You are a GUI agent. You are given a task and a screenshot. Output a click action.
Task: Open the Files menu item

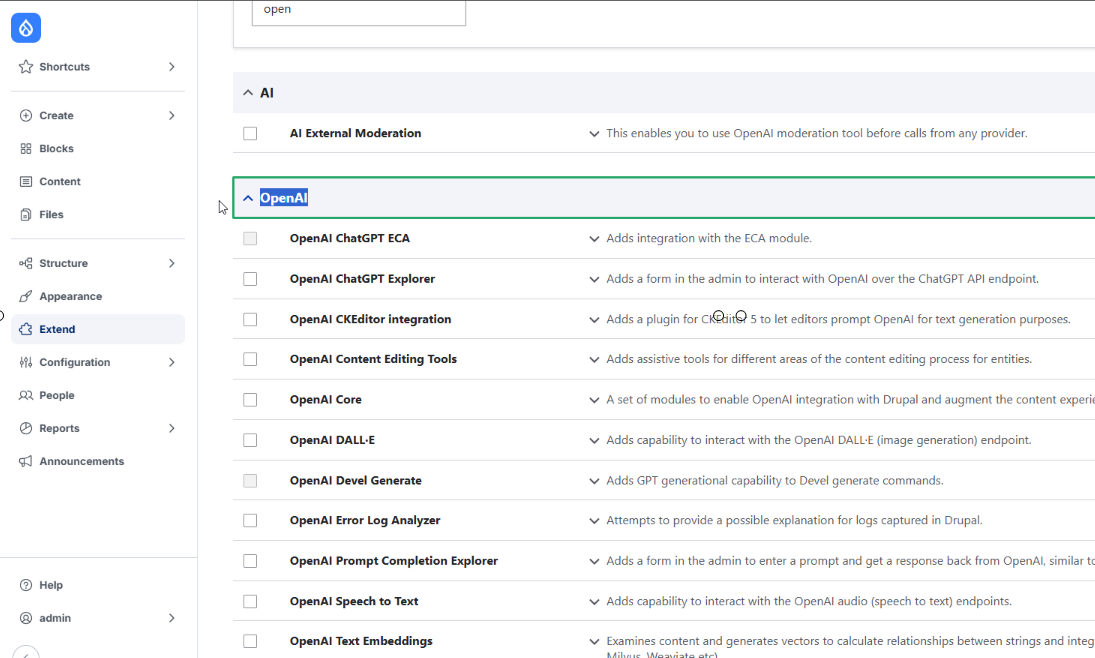coord(98,214)
